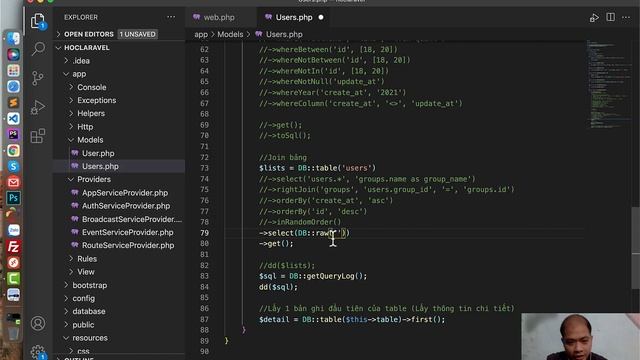Screen dimensions: 640x360
Task: Click line number 73 in gutter
Action: 204,168
